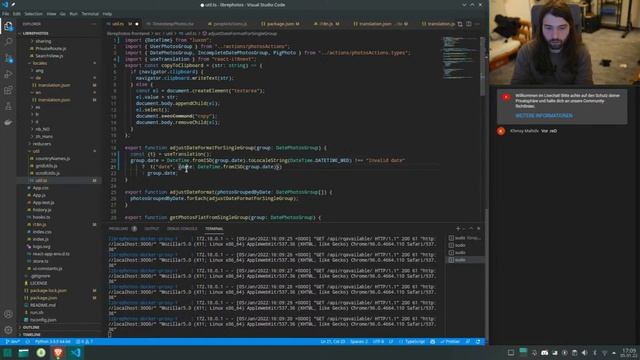This screenshot has height=360, width=640.
Task: Open the Brave browser taskbar icon
Action: point(58,353)
